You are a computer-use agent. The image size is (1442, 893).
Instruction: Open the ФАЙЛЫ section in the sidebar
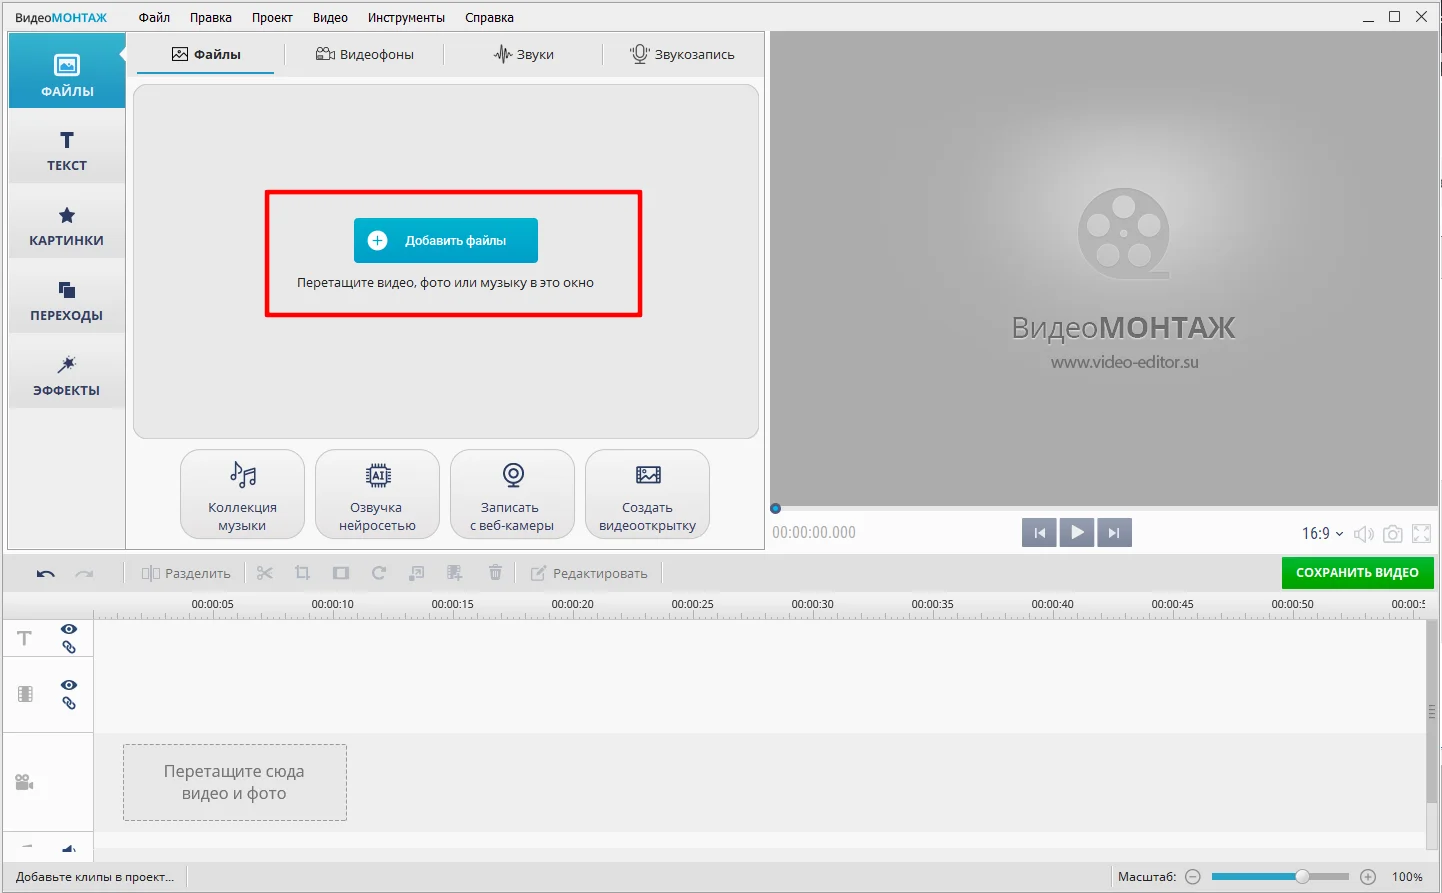[x=67, y=71]
